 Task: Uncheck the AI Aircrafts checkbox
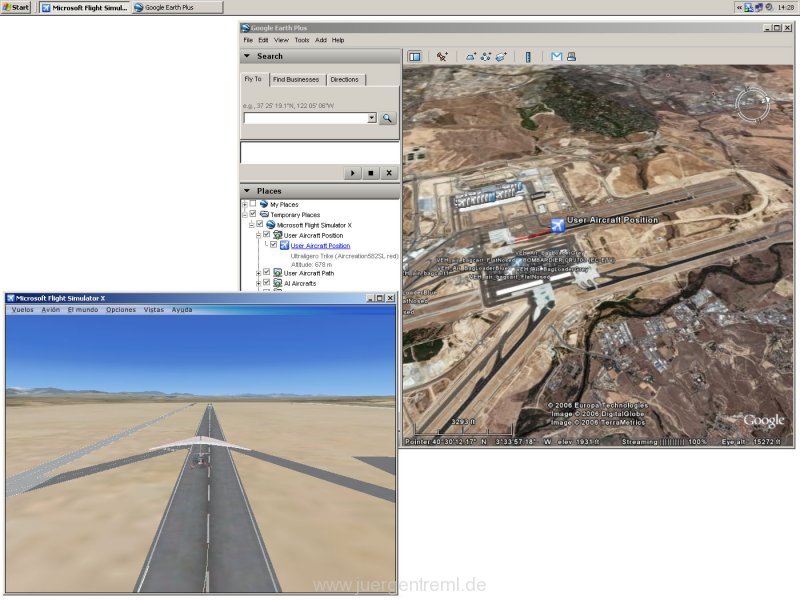click(x=266, y=282)
